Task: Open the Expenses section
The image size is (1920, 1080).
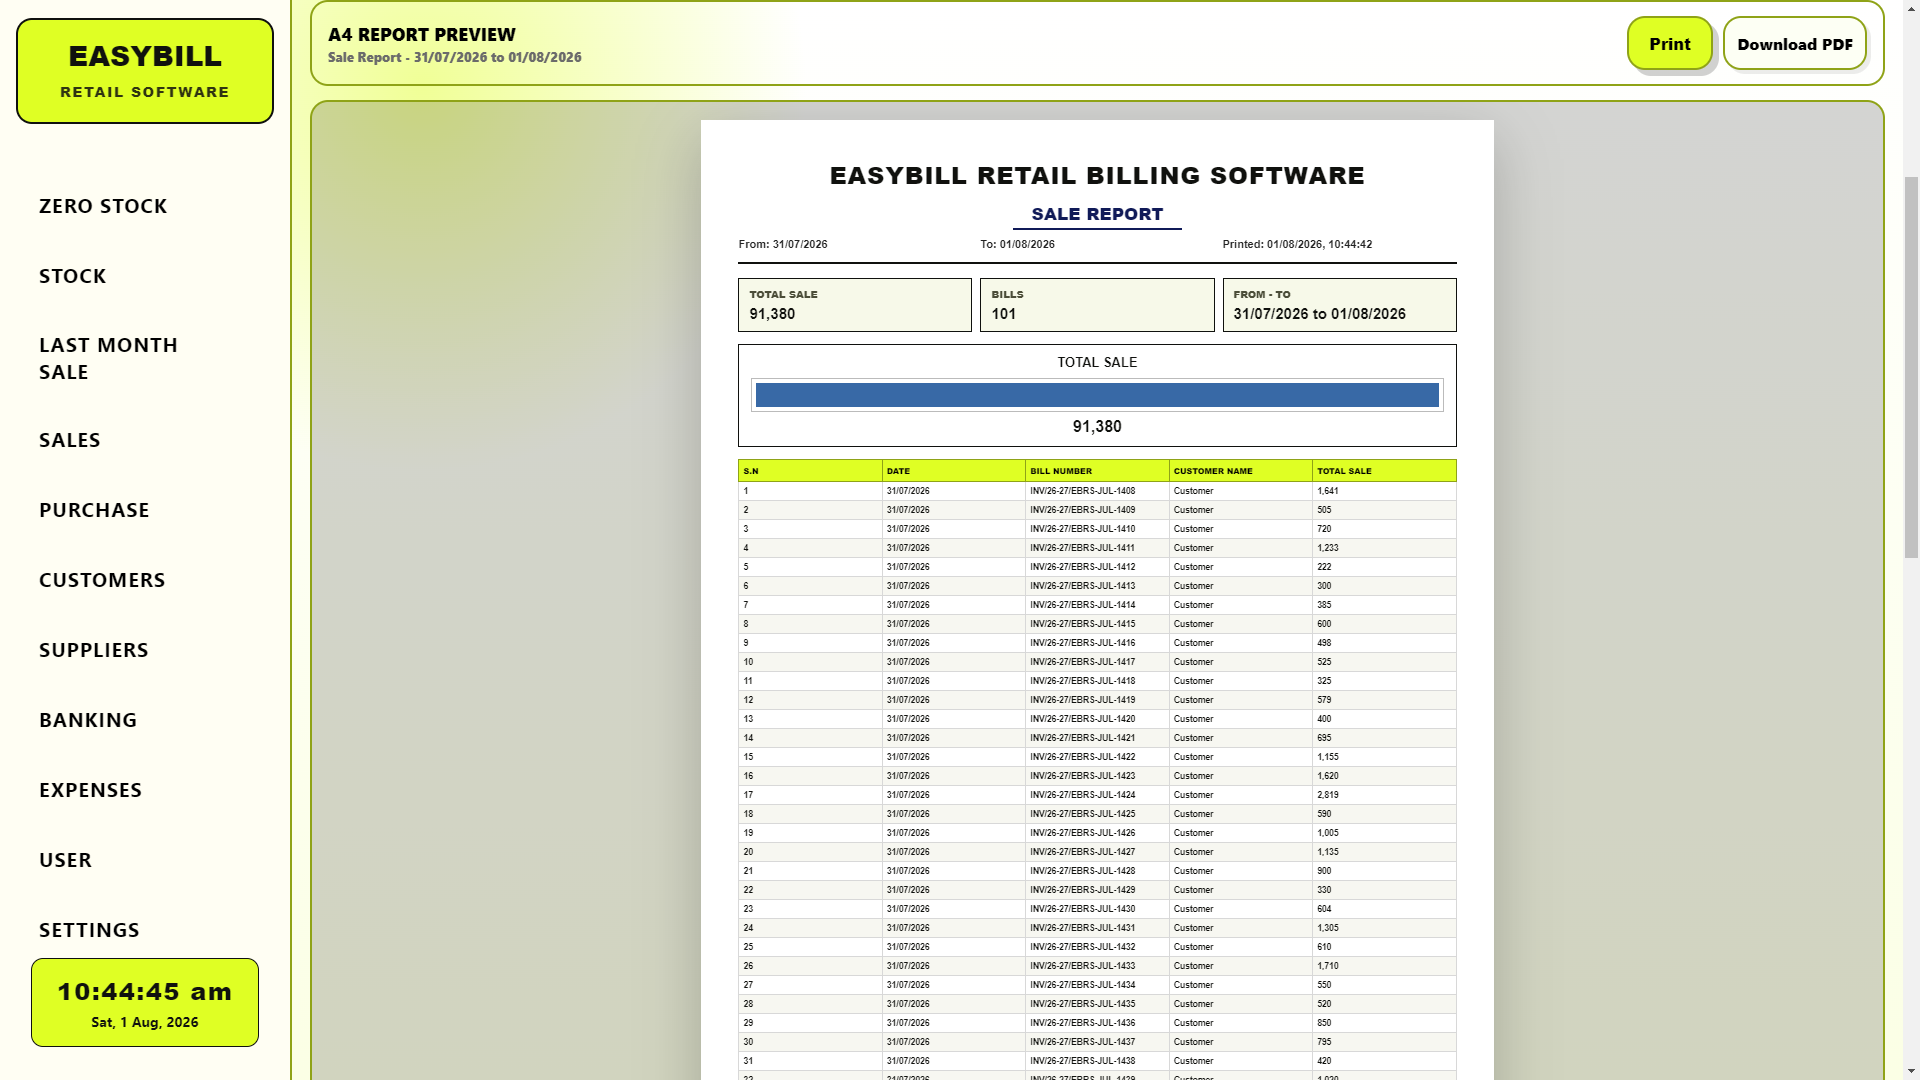Action: 90,790
